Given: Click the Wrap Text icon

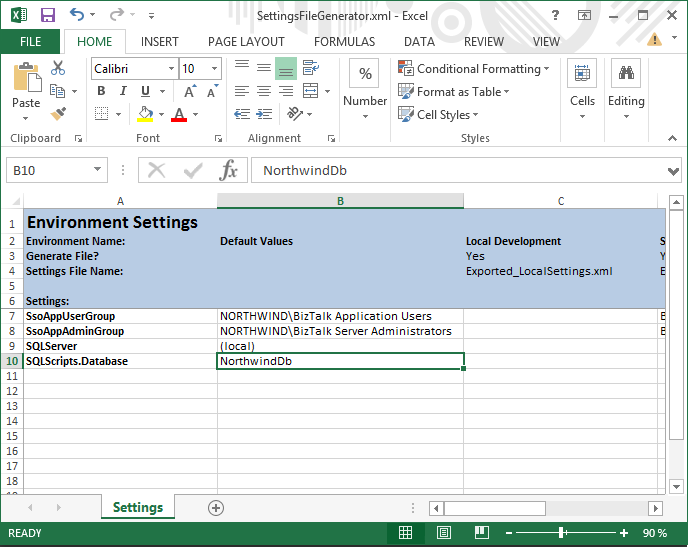Looking at the screenshot, I should coord(311,68).
